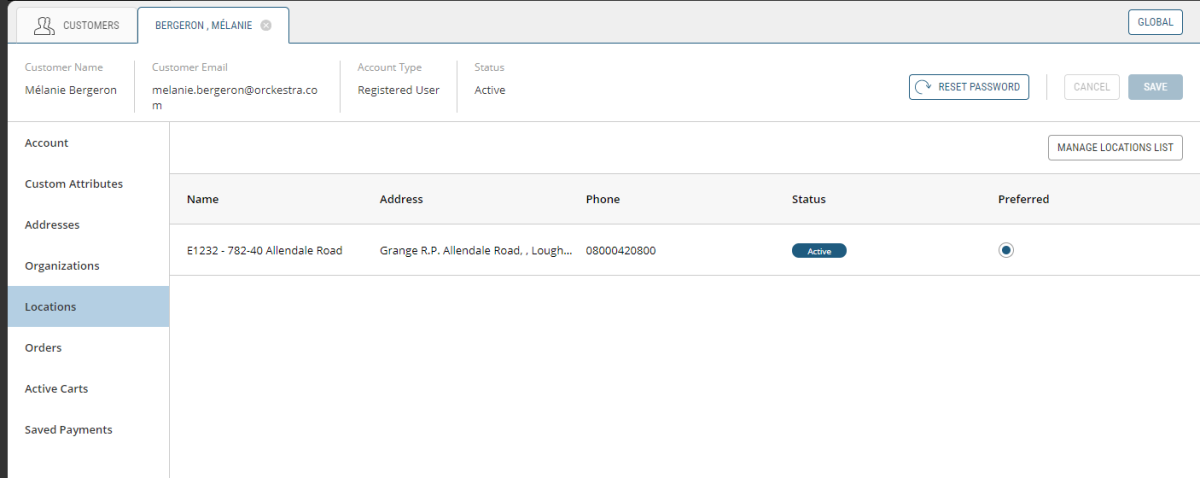Click the reset password circular arrow icon
The image size is (1200, 478).
[x=924, y=87]
